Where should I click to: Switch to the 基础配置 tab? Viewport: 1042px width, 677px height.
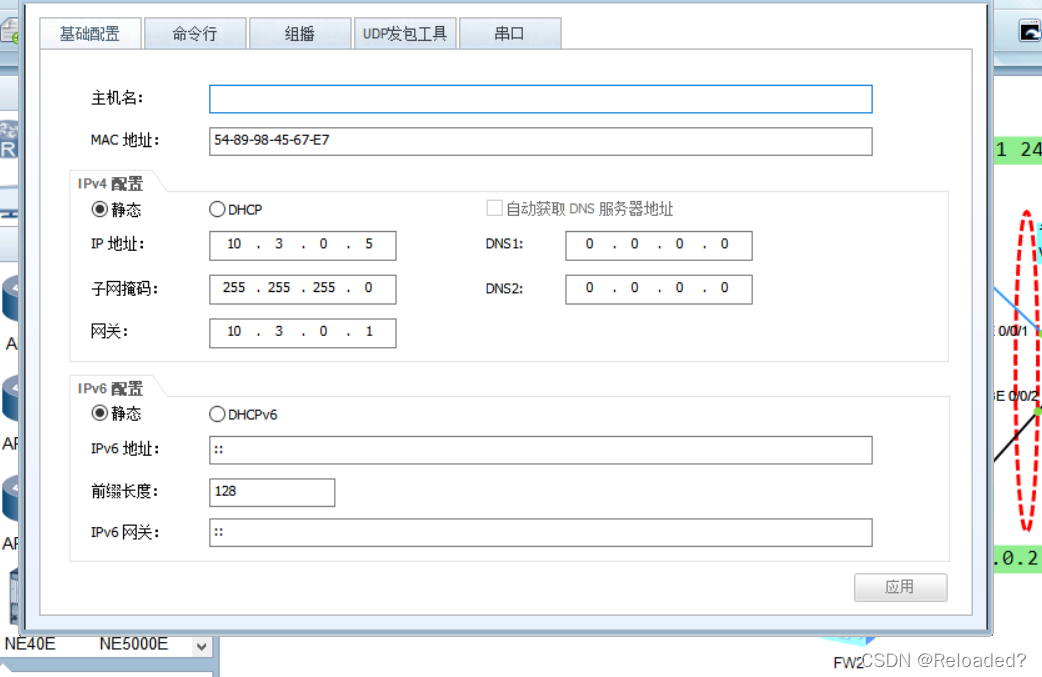click(x=90, y=34)
